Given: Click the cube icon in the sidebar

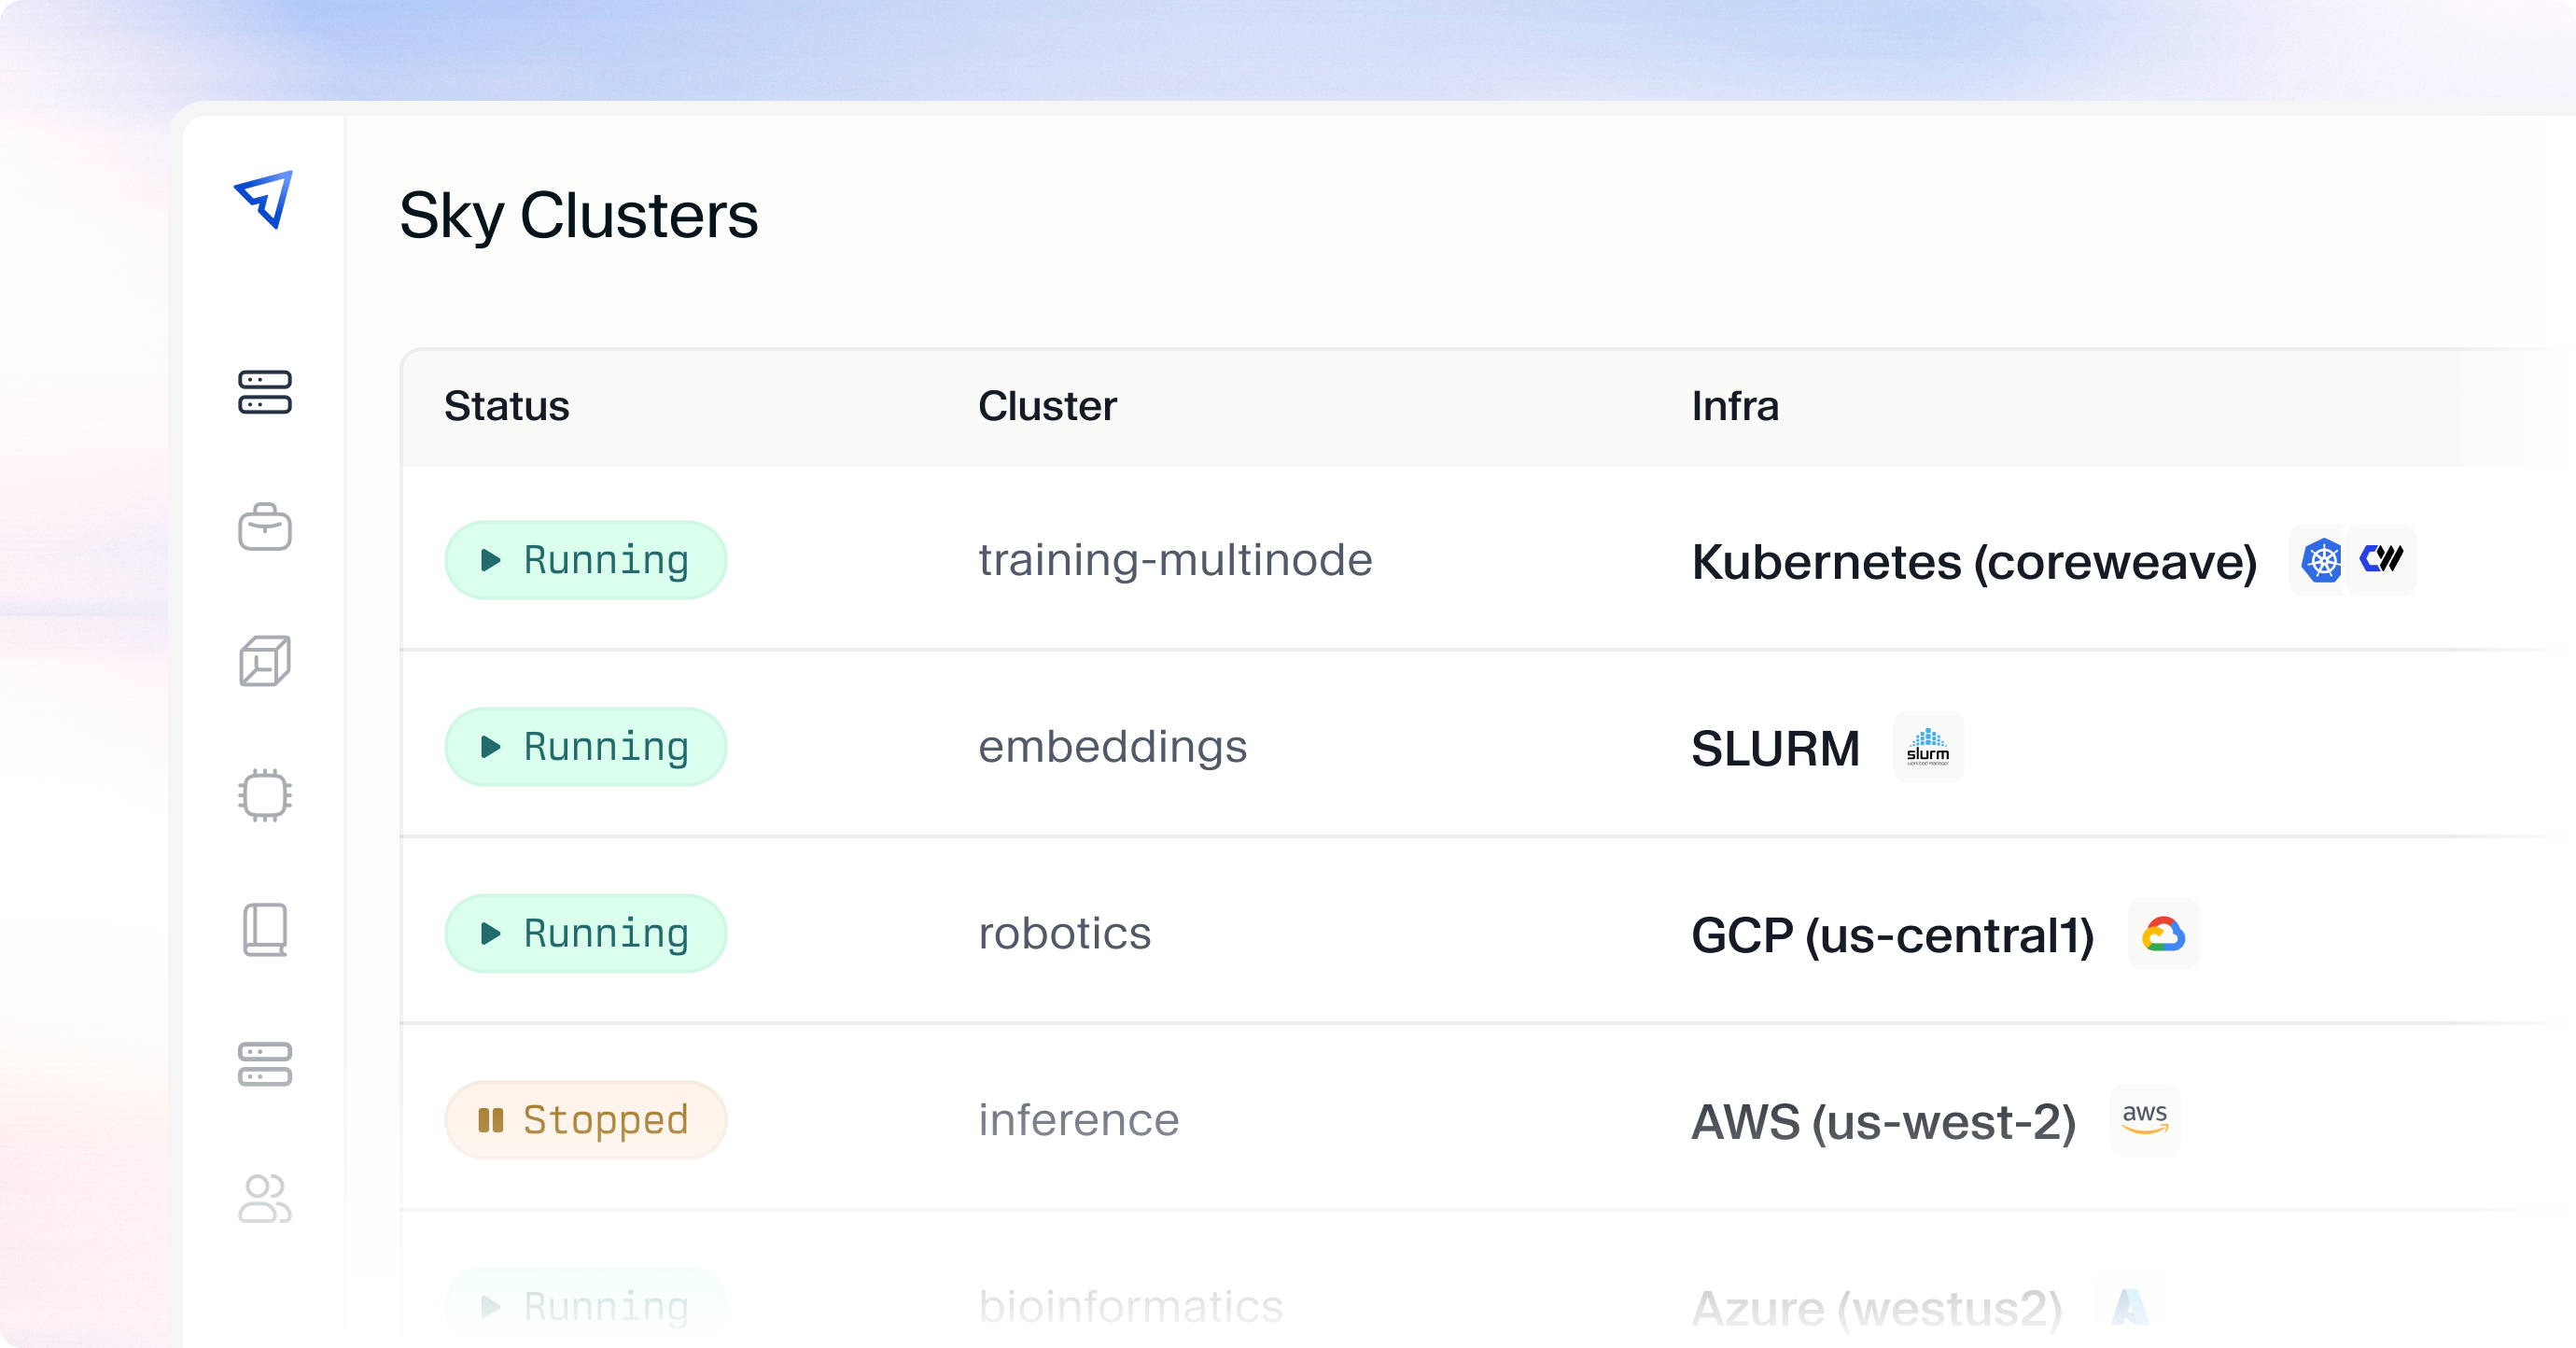Looking at the screenshot, I should point(265,661).
